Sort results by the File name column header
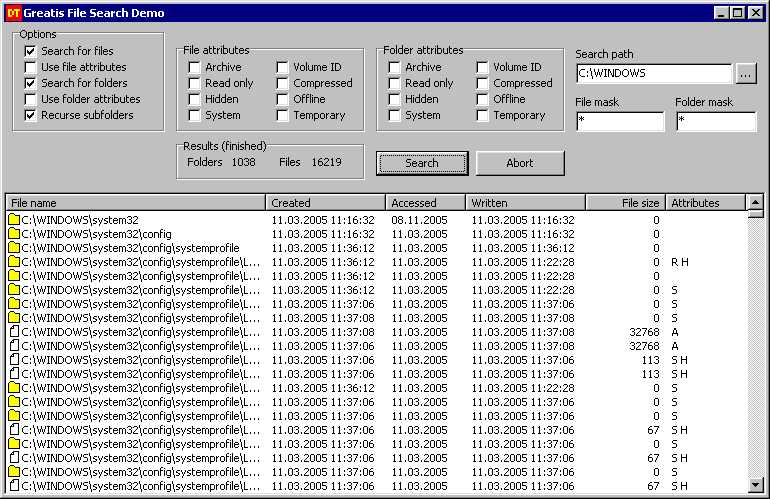The height and width of the screenshot is (499, 770). coord(135,203)
